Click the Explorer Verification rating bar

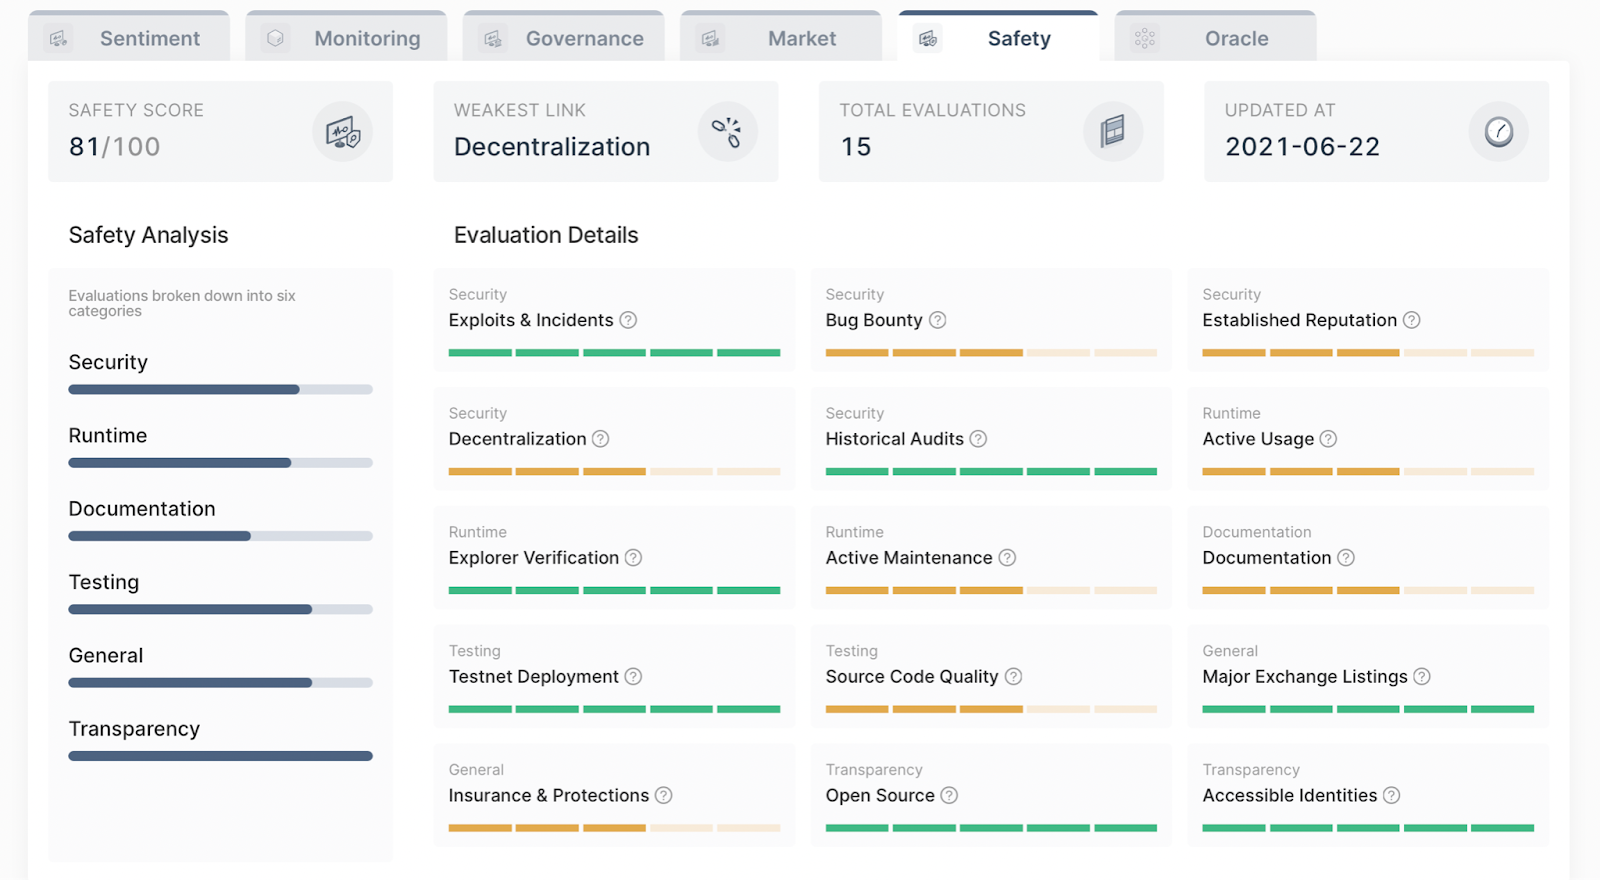614,591
